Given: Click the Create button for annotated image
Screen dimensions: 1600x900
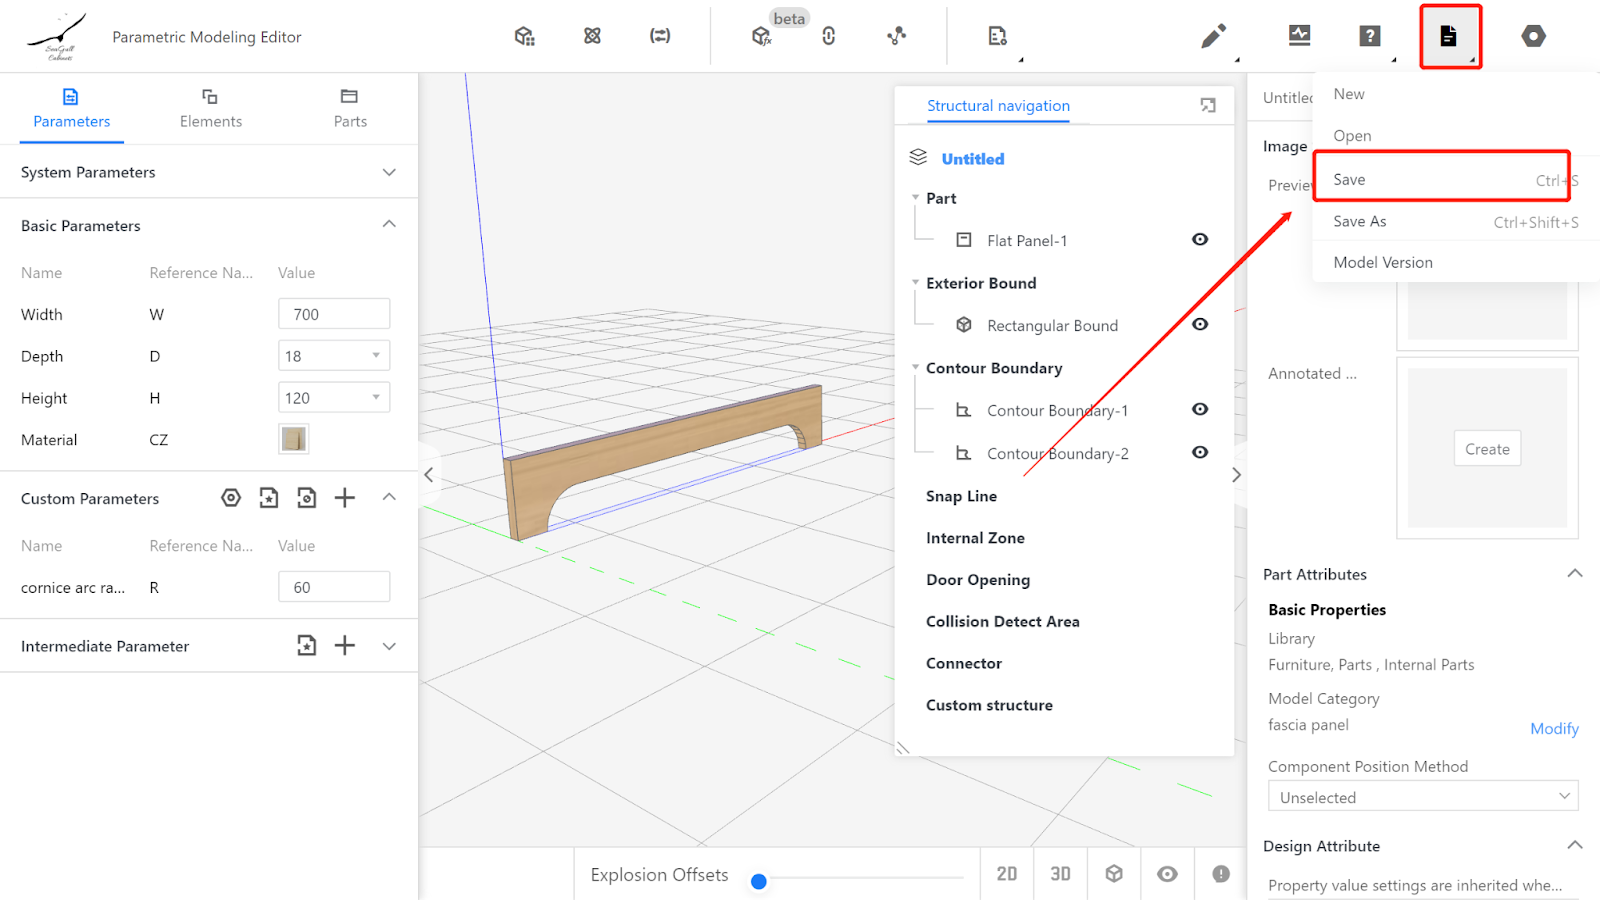Looking at the screenshot, I should [1487, 449].
